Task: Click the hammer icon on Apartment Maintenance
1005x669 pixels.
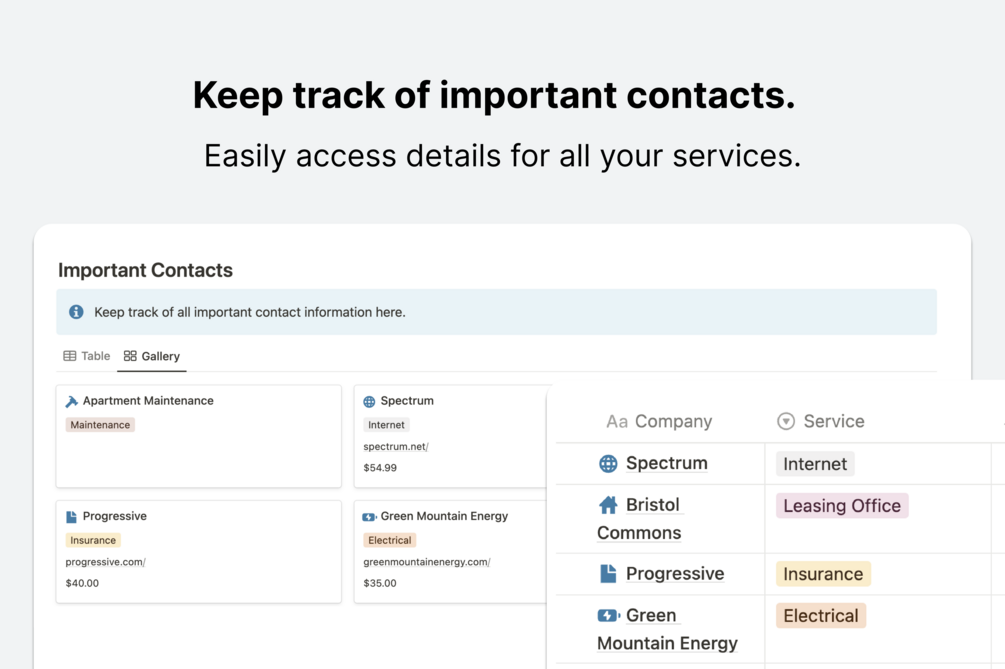Action: tap(72, 401)
